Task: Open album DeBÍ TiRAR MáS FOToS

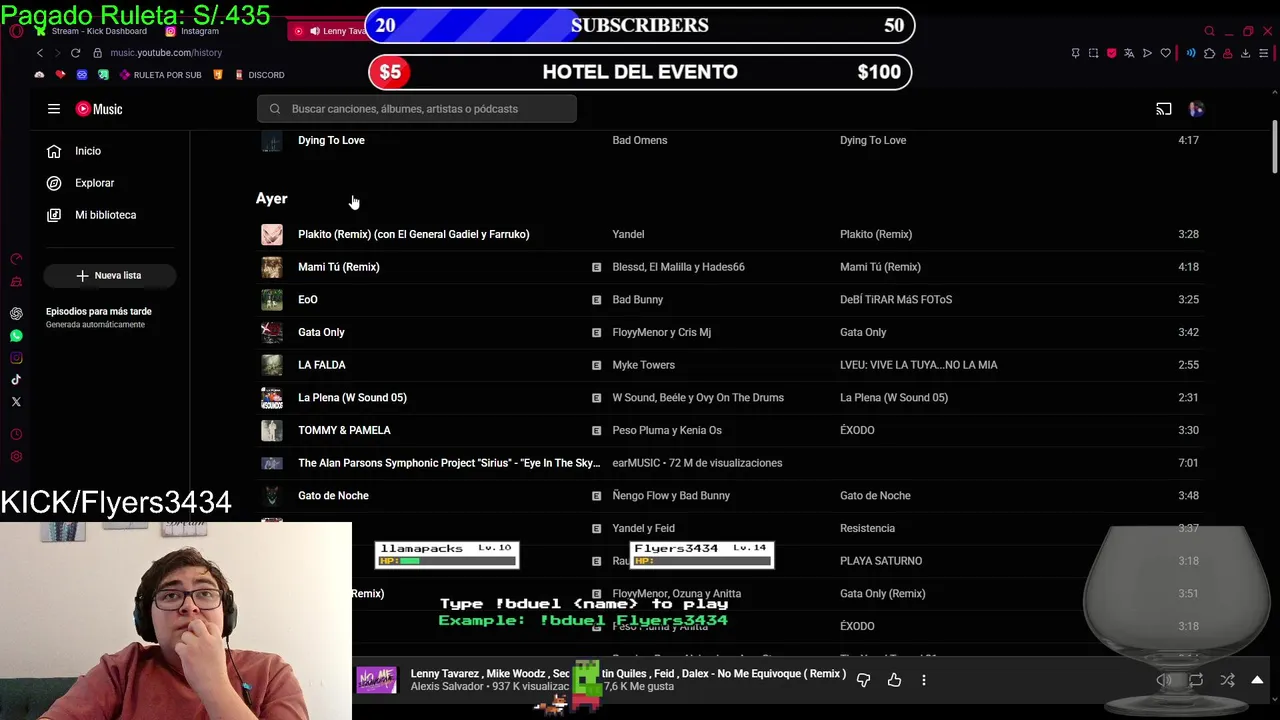Action: [x=896, y=300]
